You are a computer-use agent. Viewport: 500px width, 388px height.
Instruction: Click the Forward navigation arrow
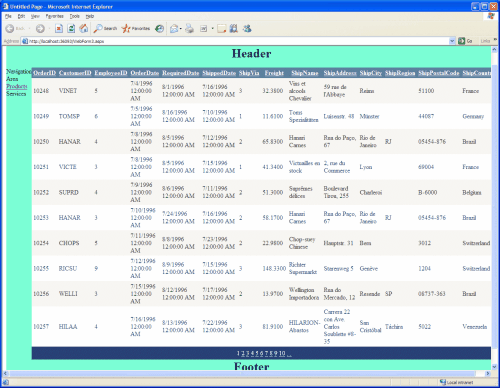40,29
